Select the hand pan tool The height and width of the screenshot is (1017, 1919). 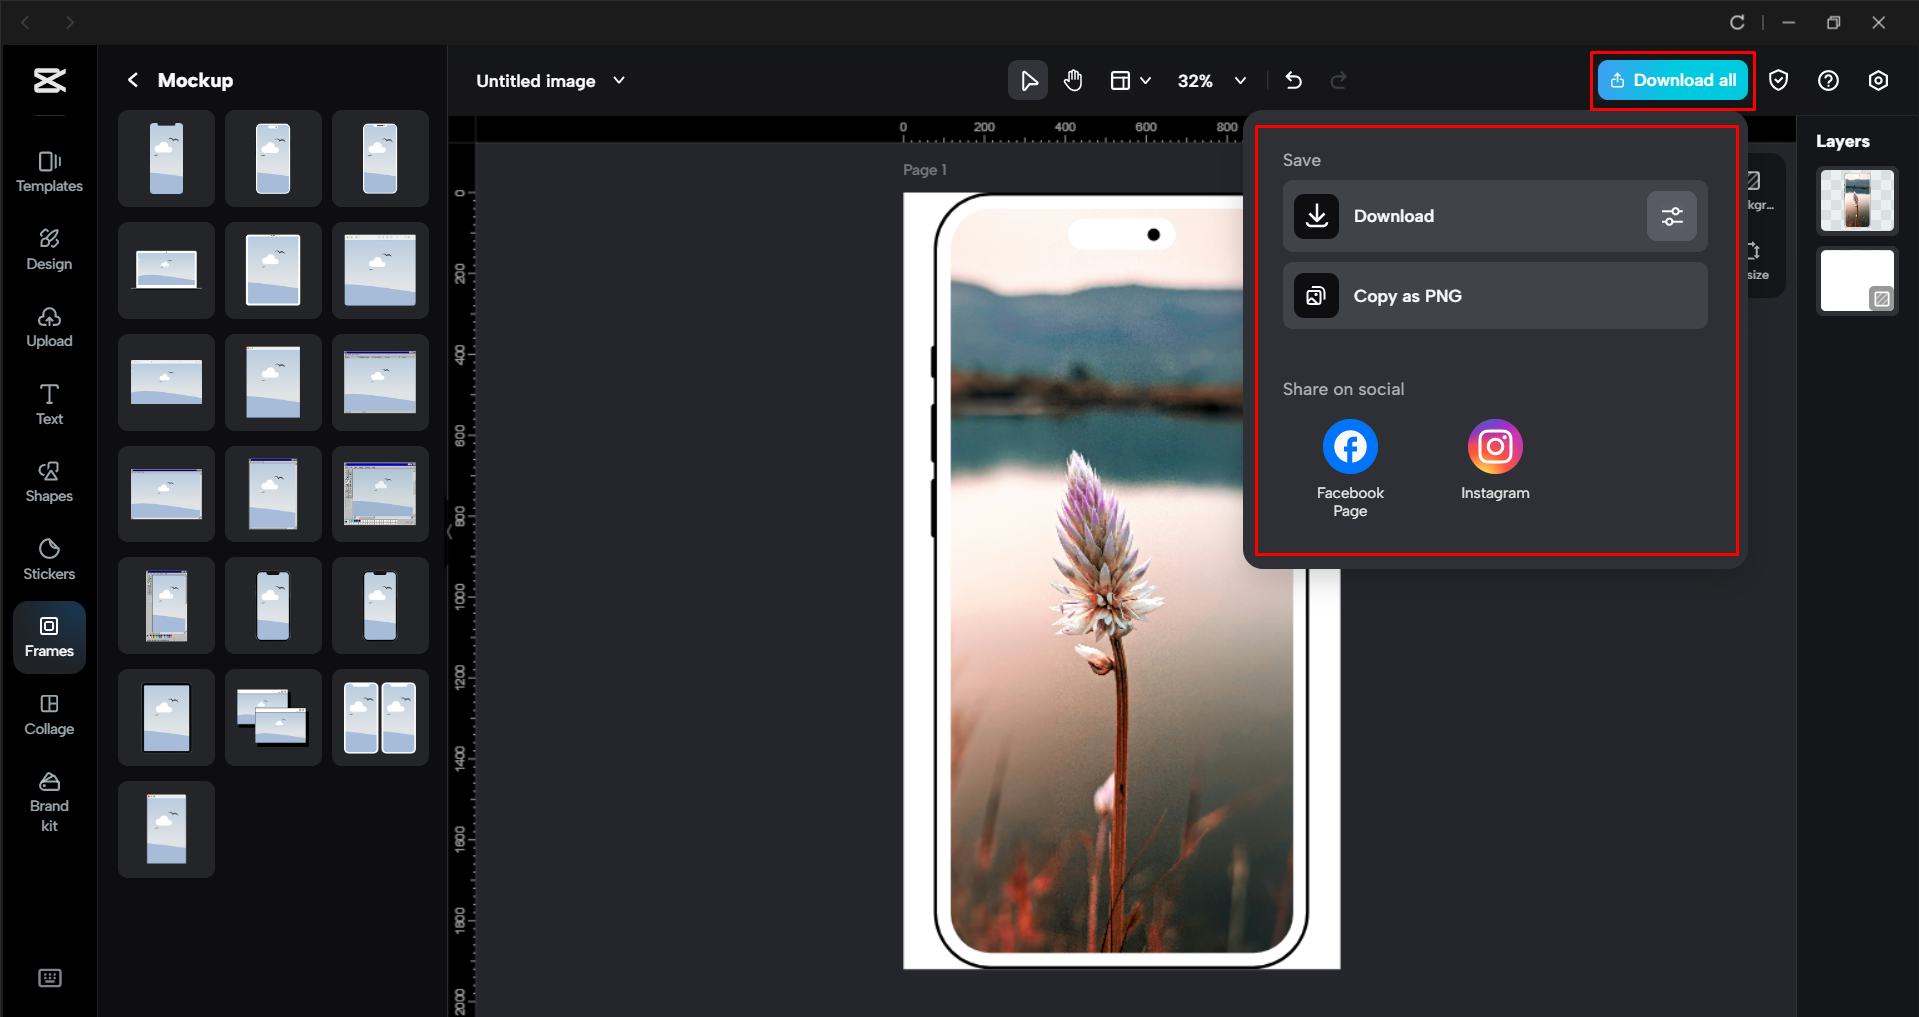pyautogui.click(x=1073, y=81)
